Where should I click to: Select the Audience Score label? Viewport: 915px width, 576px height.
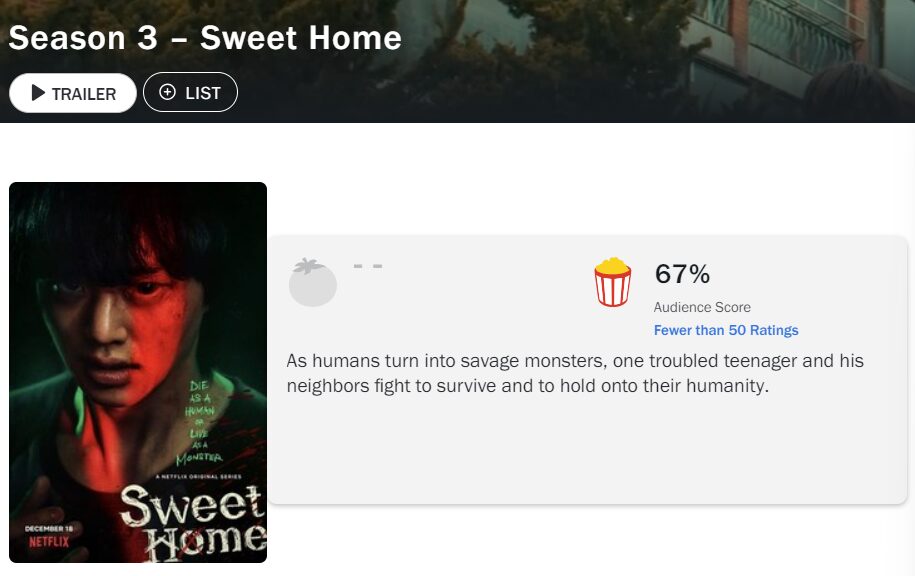click(702, 307)
